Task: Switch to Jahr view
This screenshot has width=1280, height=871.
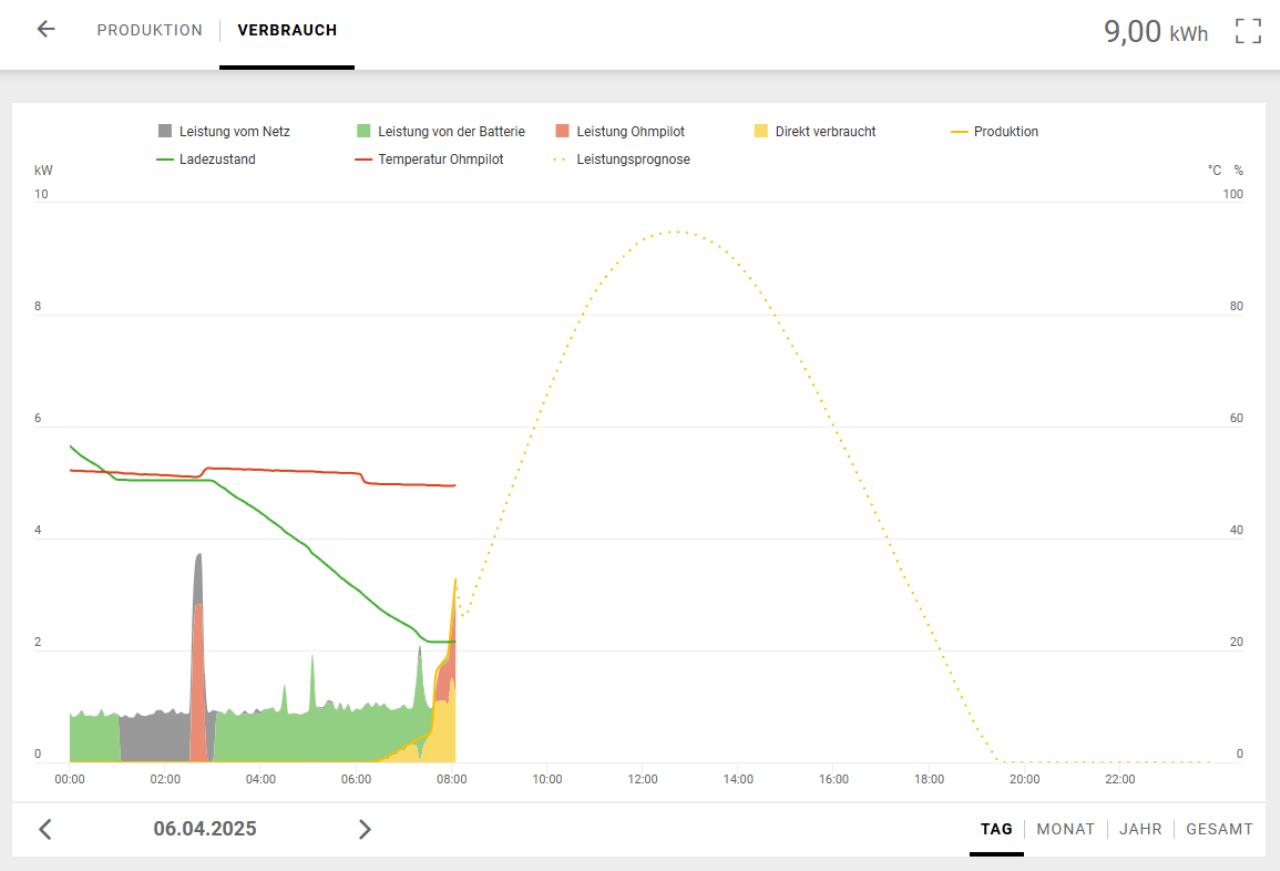Action: tap(1140, 829)
